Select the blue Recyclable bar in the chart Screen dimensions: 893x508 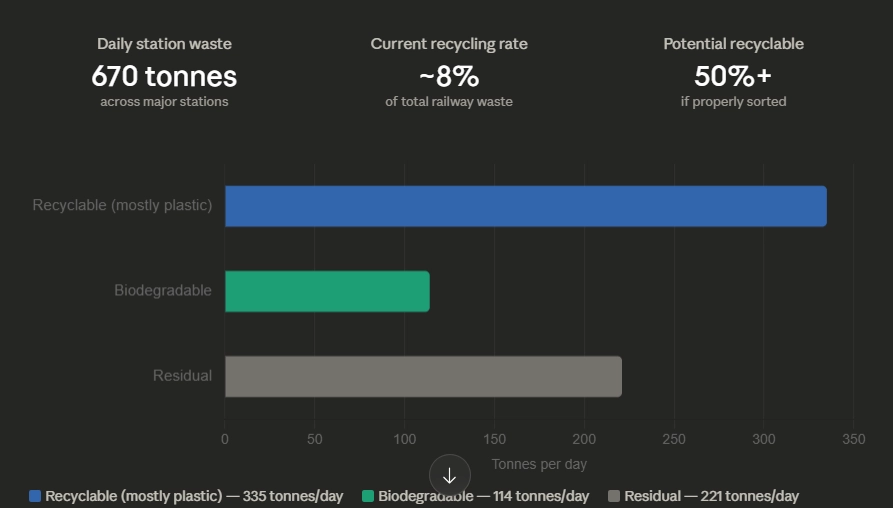pyautogui.click(x=525, y=206)
